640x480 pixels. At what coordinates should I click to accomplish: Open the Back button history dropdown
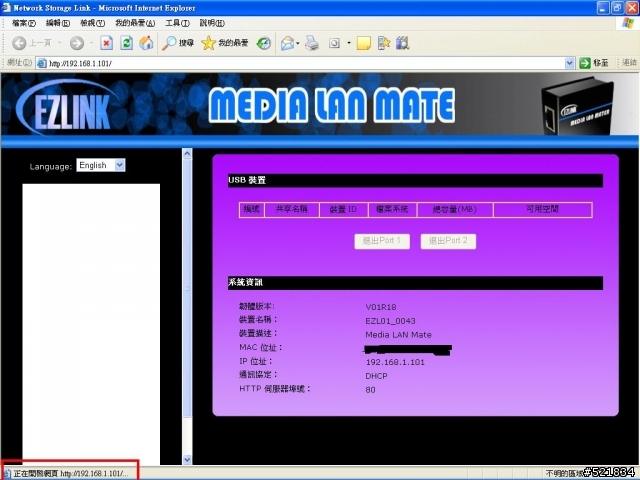[59, 43]
